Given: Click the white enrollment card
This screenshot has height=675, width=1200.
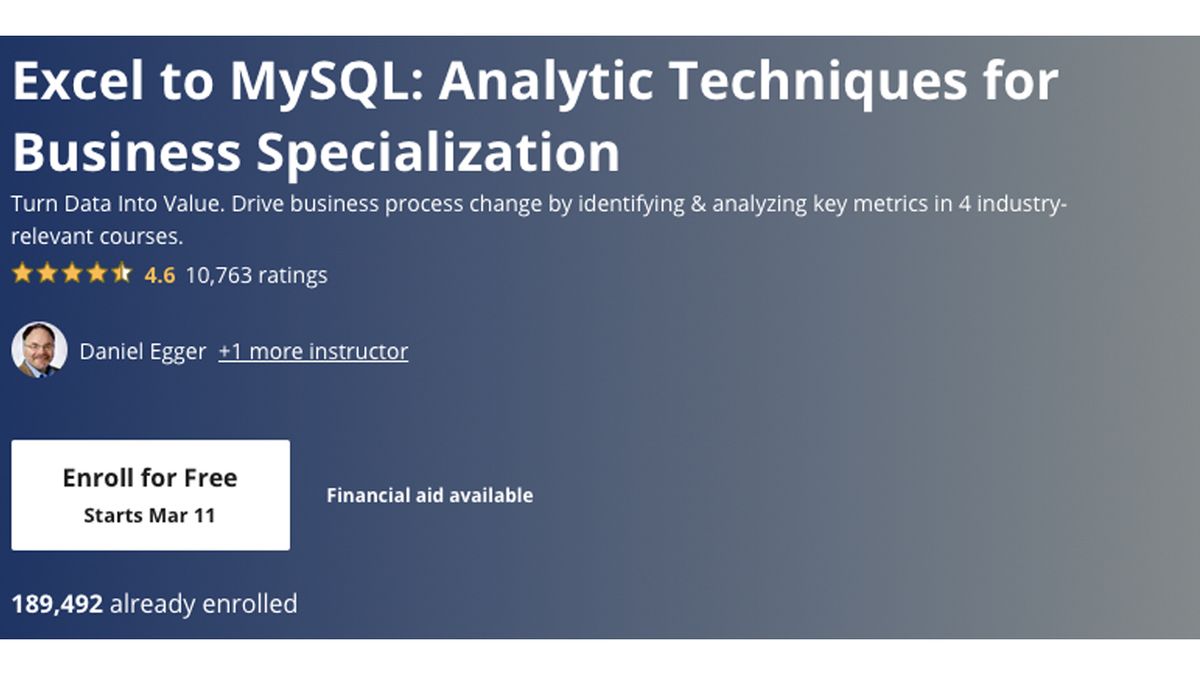Looking at the screenshot, I should (150, 495).
